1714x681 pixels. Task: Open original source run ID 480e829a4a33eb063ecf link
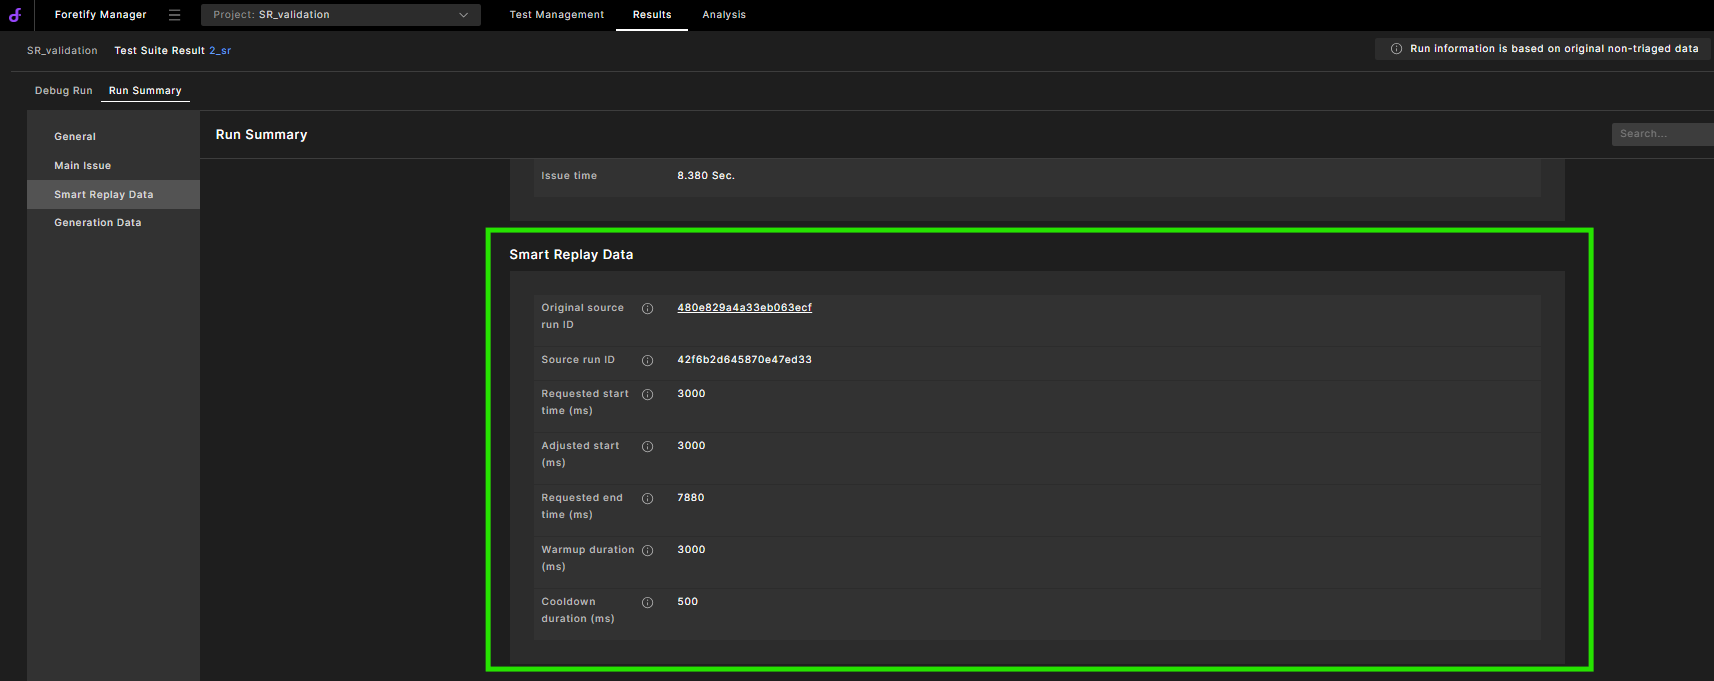tap(744, 308)
